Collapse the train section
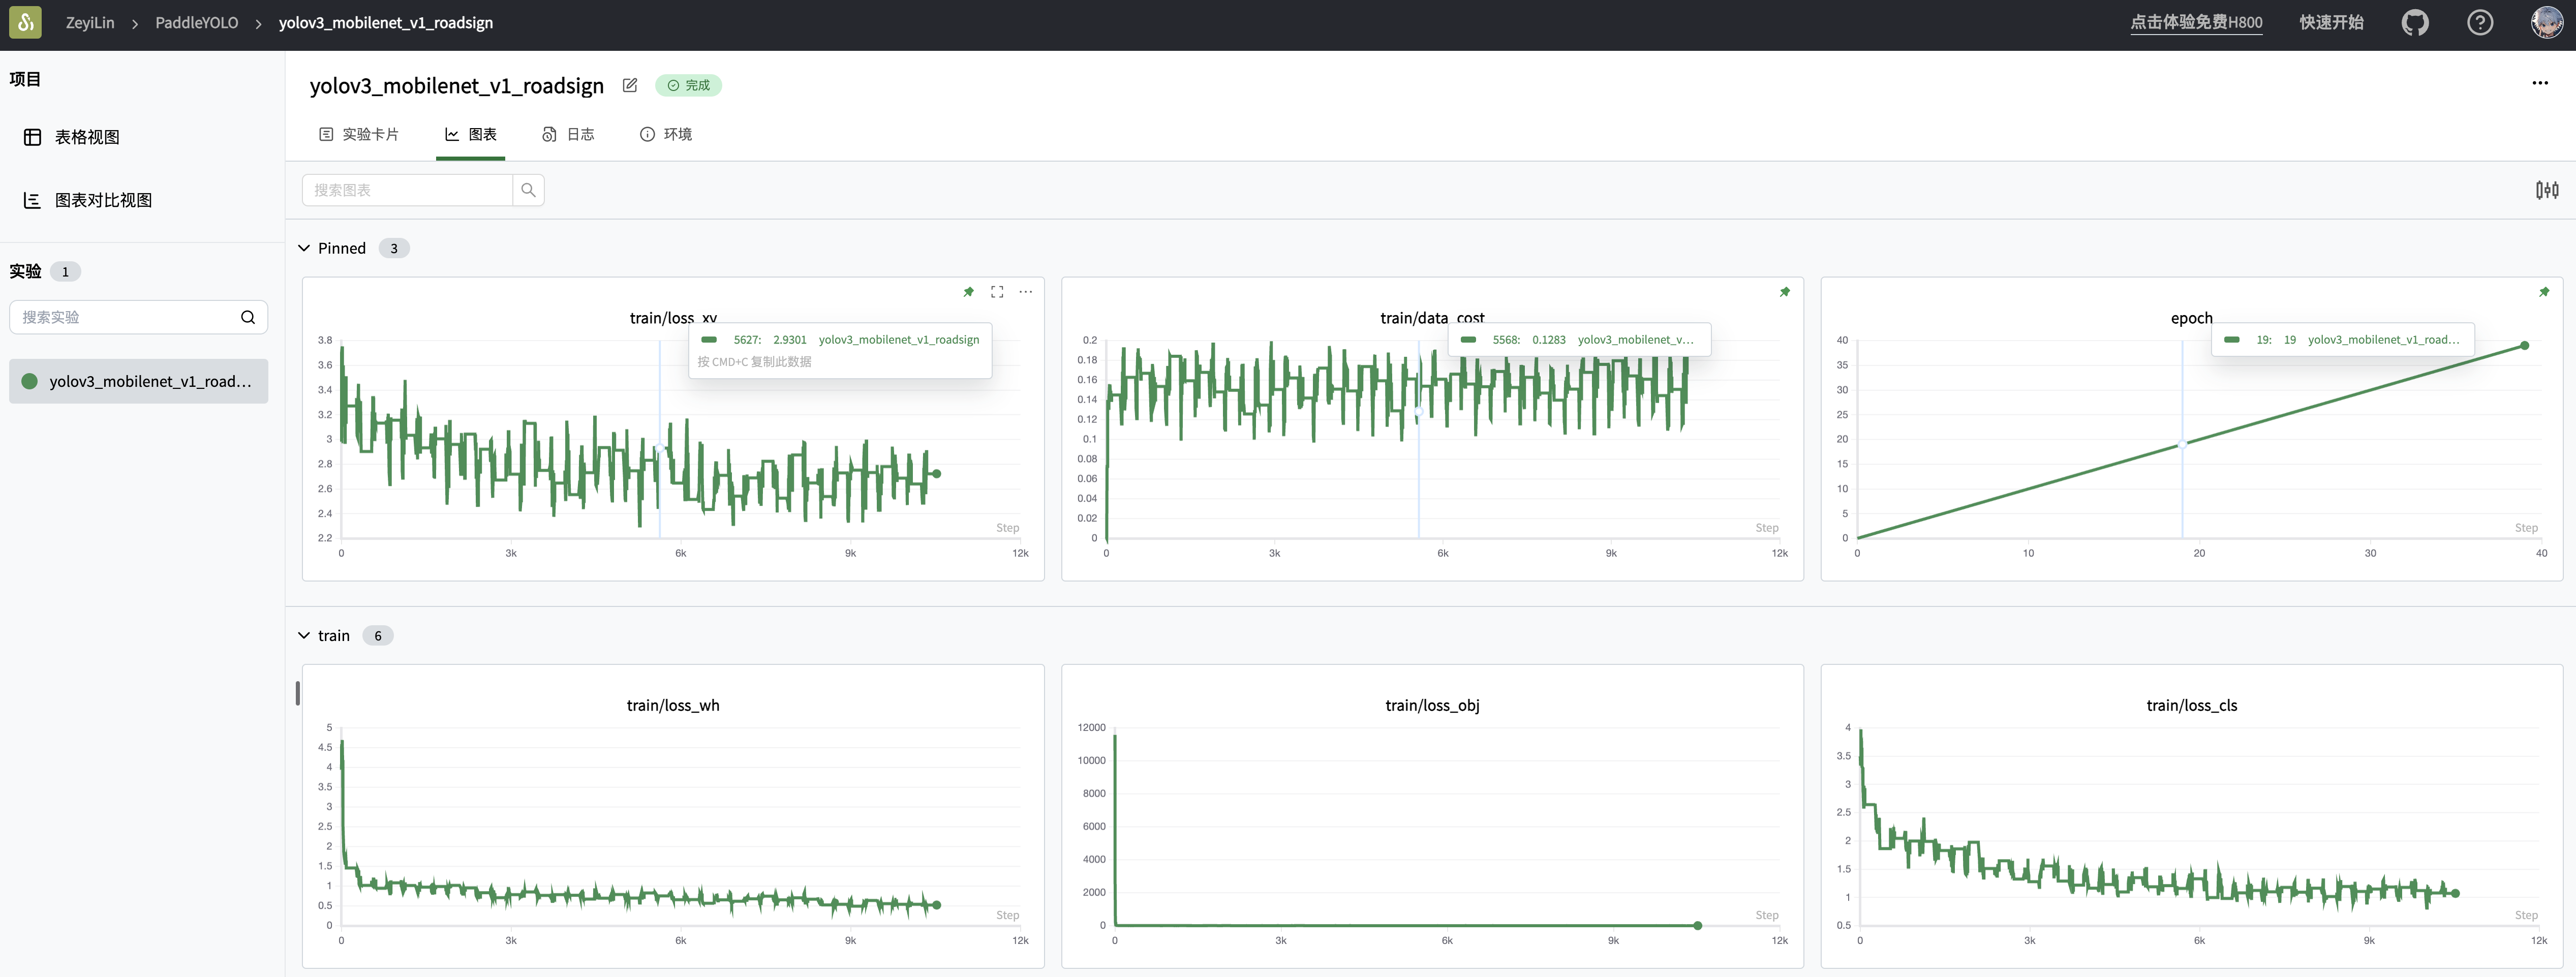2576x977 pixels. click(x=304, y=636)
